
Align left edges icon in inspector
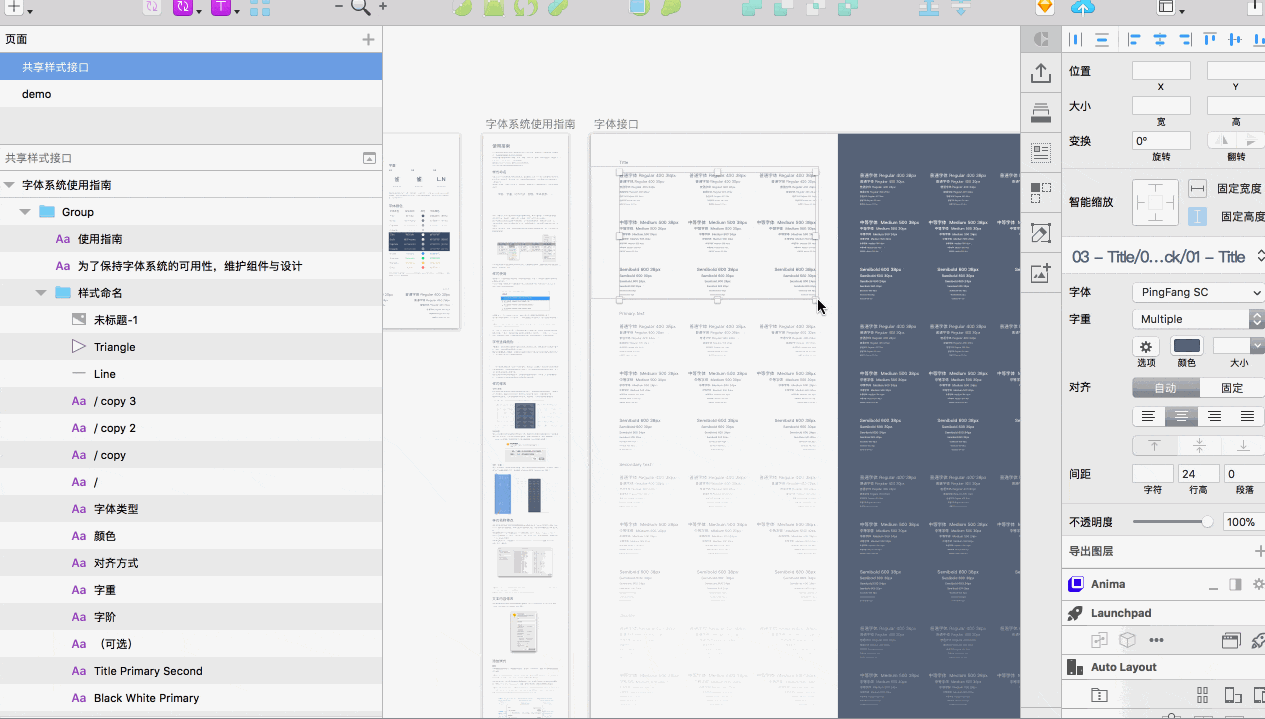(1135, 40)
